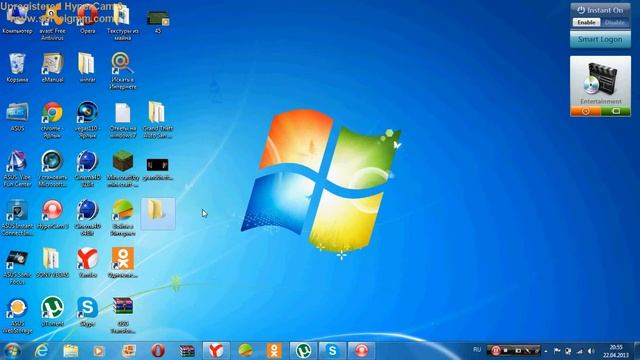Open the eManual shortcut
The height and width of the screenshot is (360, 640).
(x=52, y=68)
